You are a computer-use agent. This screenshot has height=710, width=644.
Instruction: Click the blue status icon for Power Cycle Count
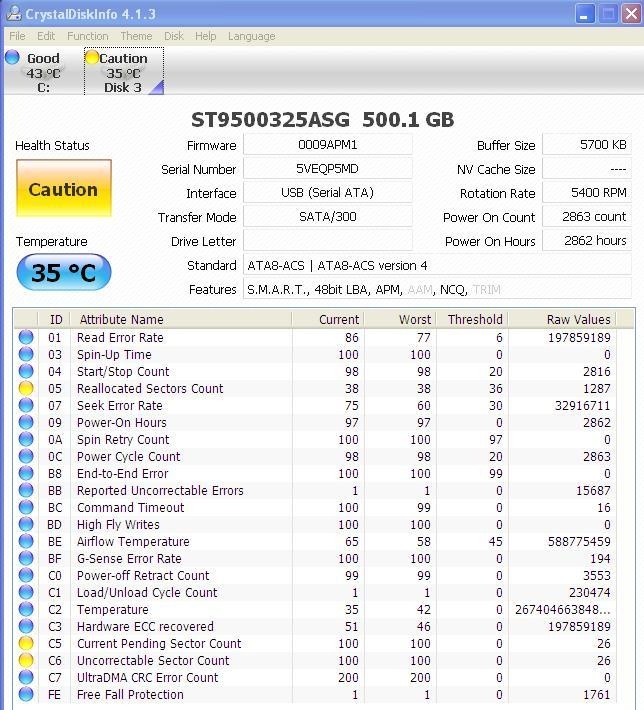[x=26, y=456]
